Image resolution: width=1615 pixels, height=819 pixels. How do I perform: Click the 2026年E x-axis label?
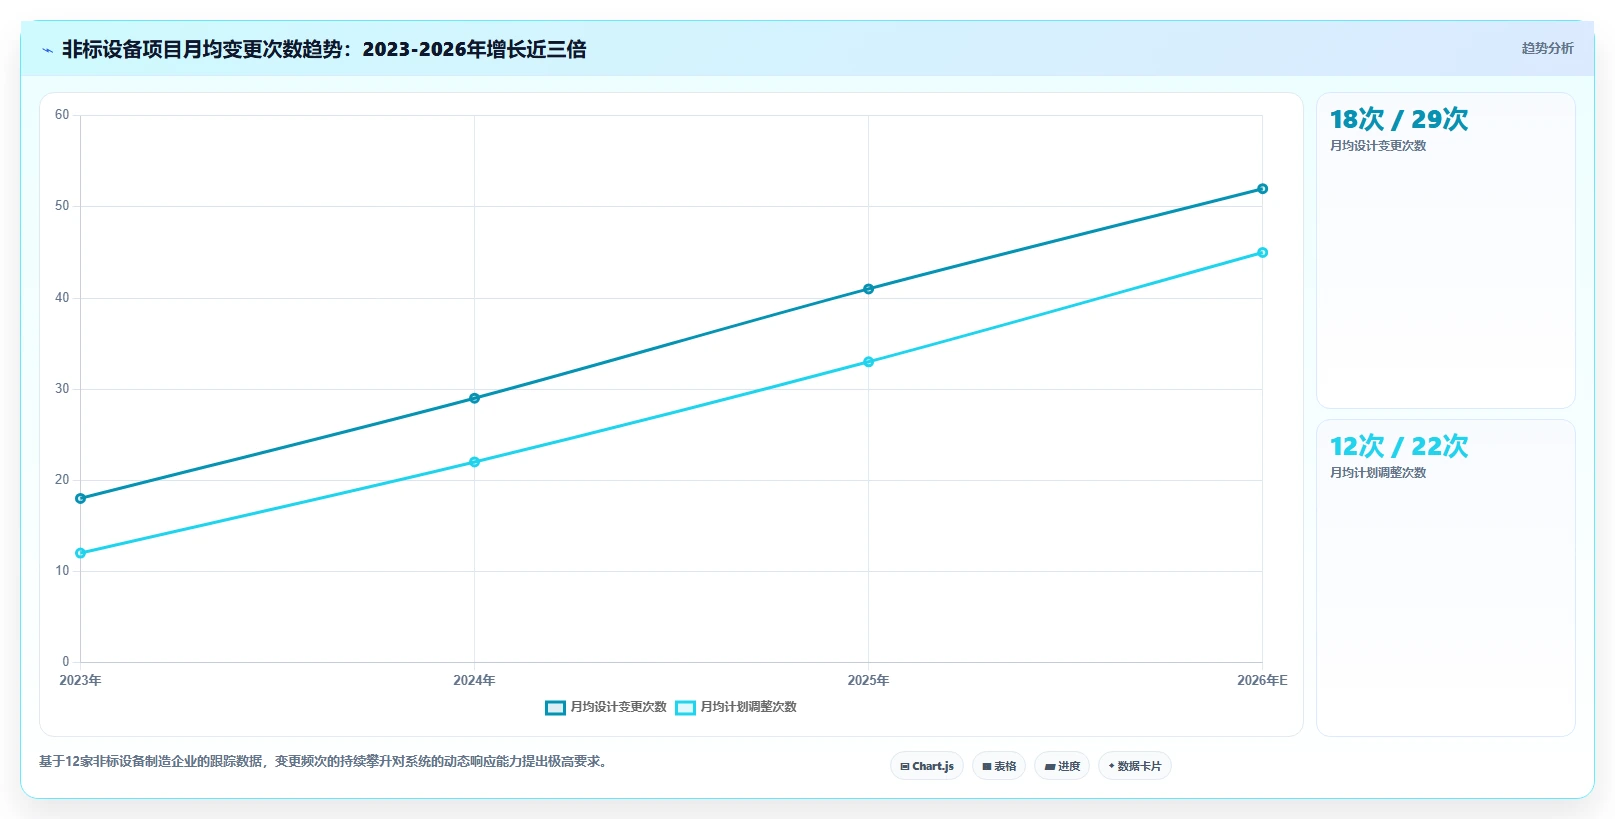tap(1262, 680)
